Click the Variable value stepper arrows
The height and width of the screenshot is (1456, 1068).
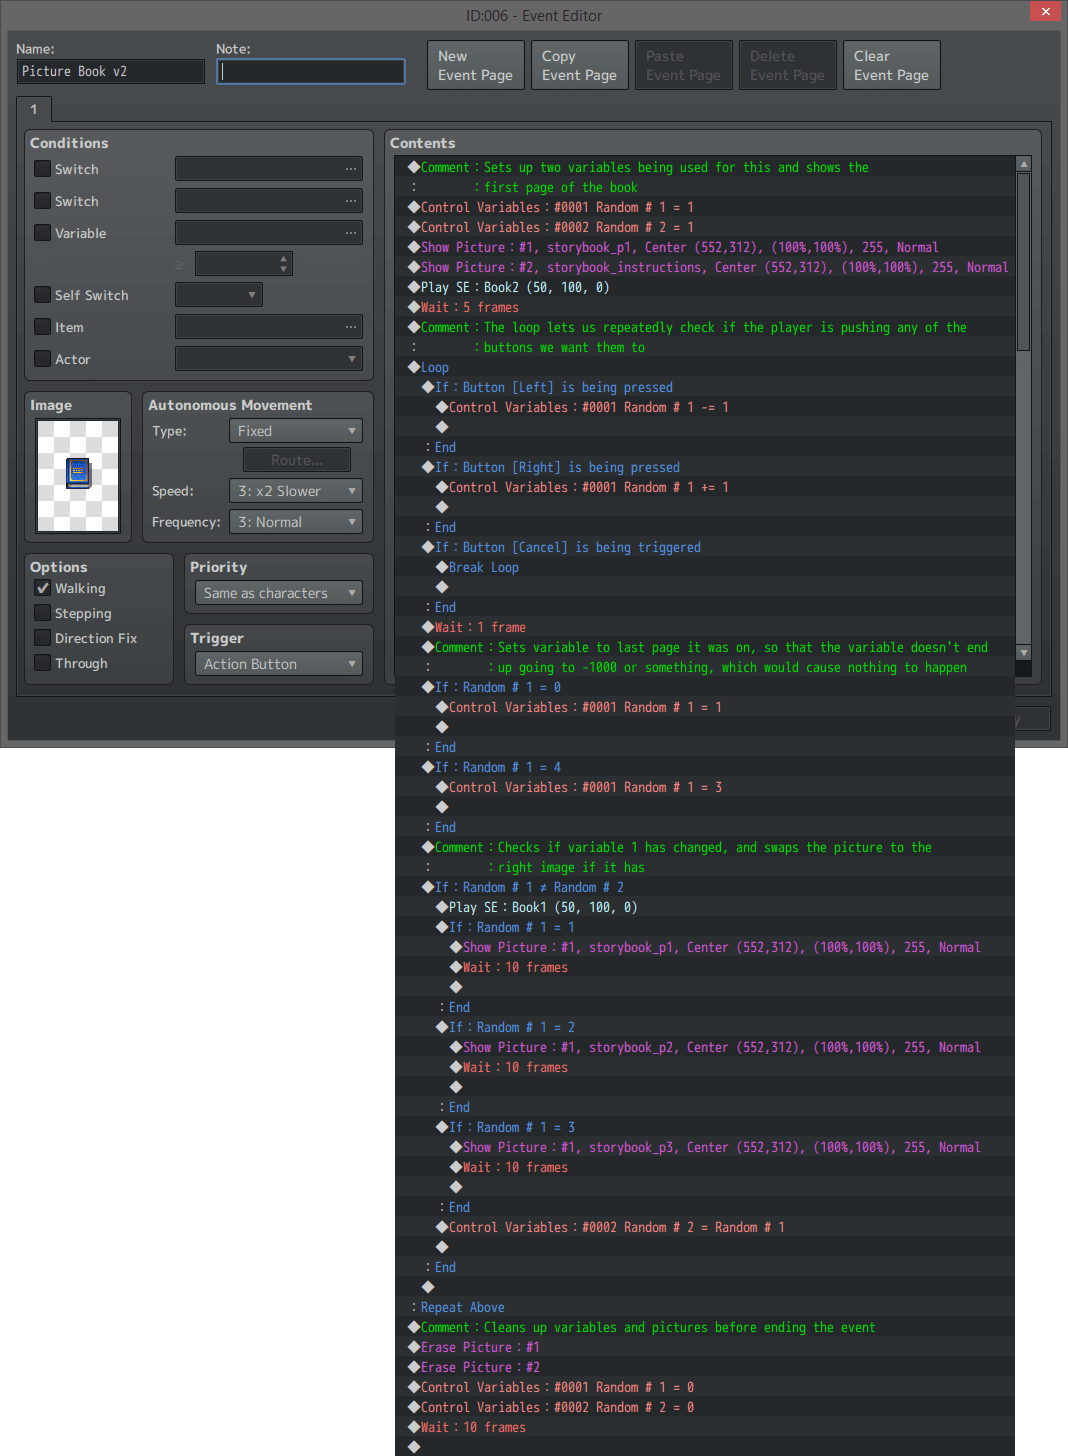pos(284,264)
